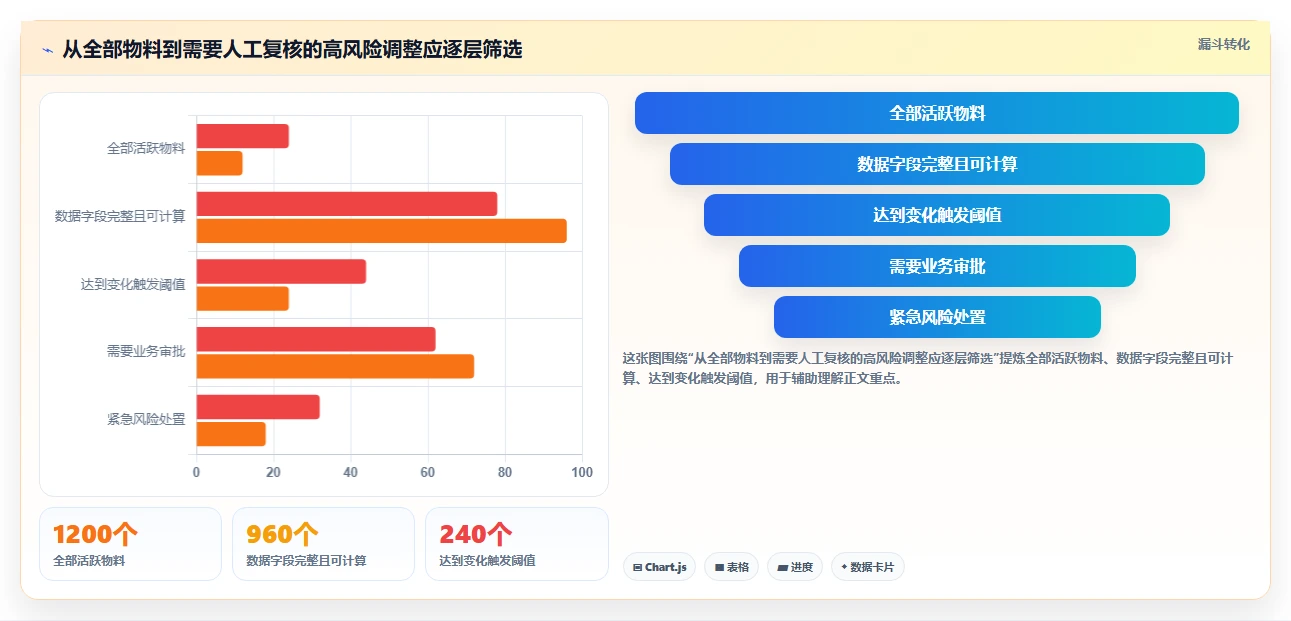Click the x-axis tick value 100
Image resolution: width=1291 pixels, height=621 pixels.
pyautogui.click(x=582, y=473)
